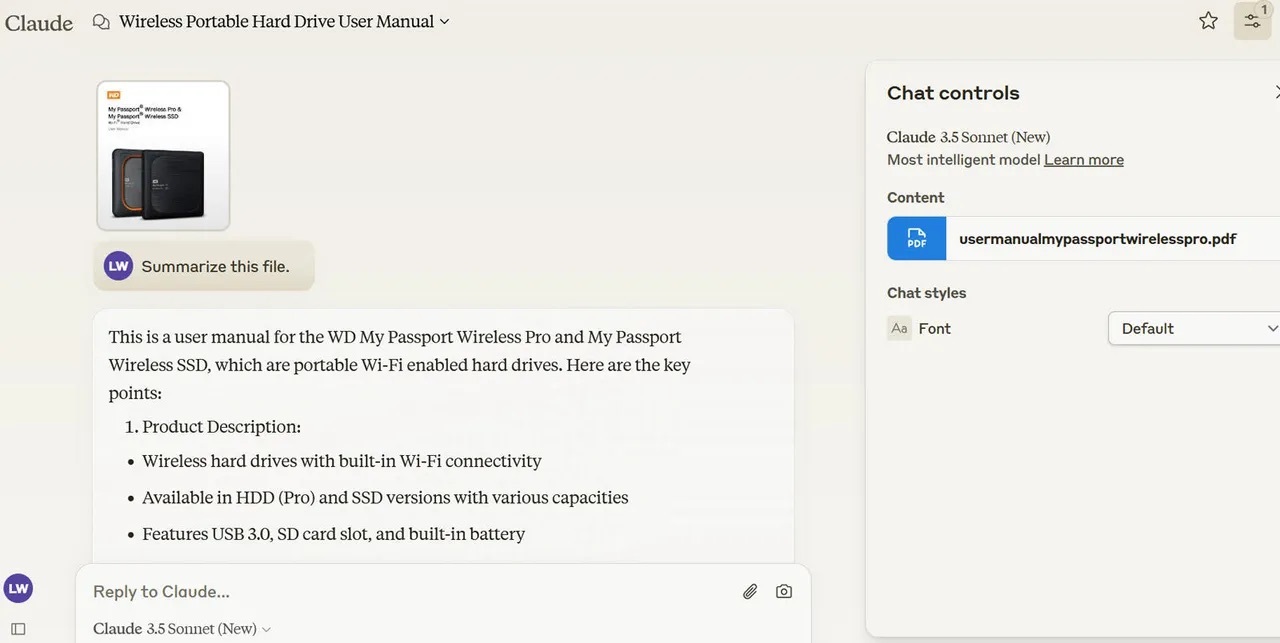Open the attached PDF thumbnail preview

tap(163, 155)
